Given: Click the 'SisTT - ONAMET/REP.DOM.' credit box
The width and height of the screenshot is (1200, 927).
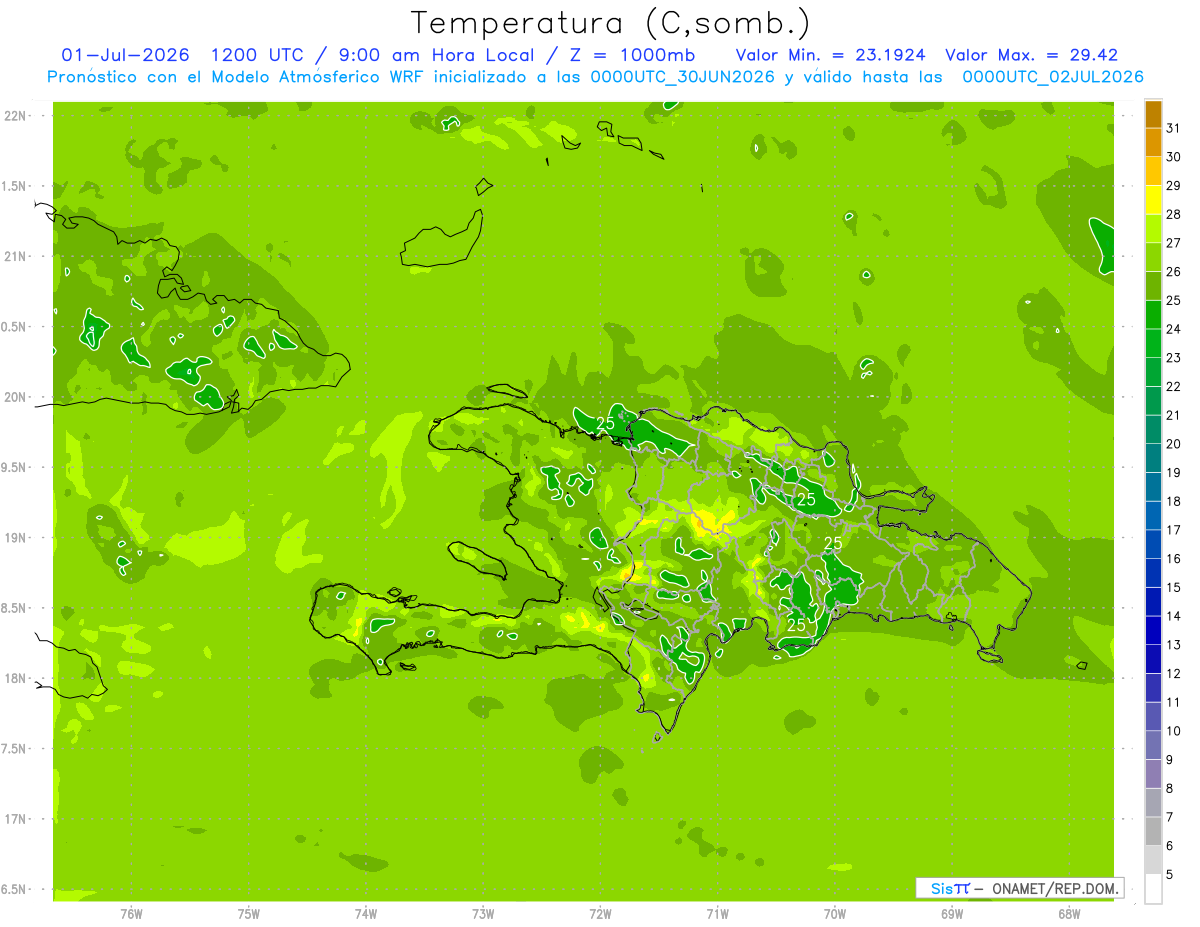Looking at the screenshot, I should point(1020,888).
